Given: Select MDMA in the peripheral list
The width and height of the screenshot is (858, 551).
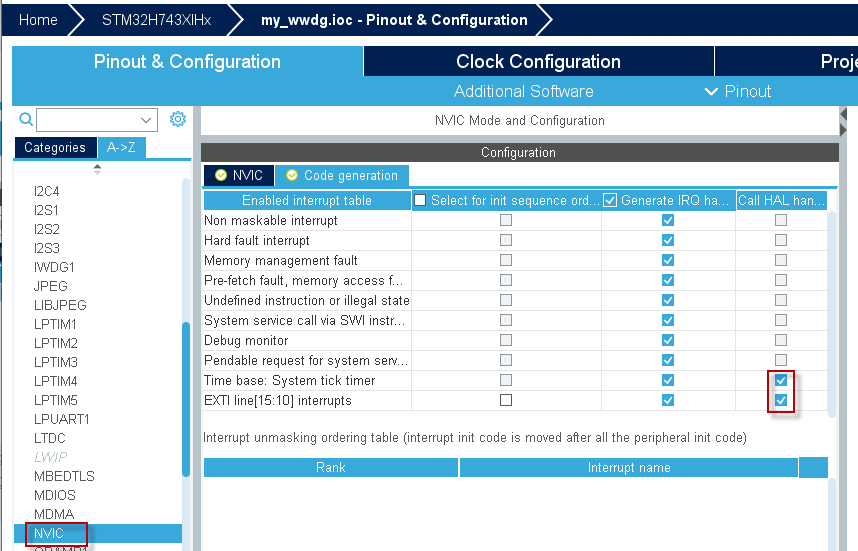Looking at the screenshot, I should click(54, 514).
